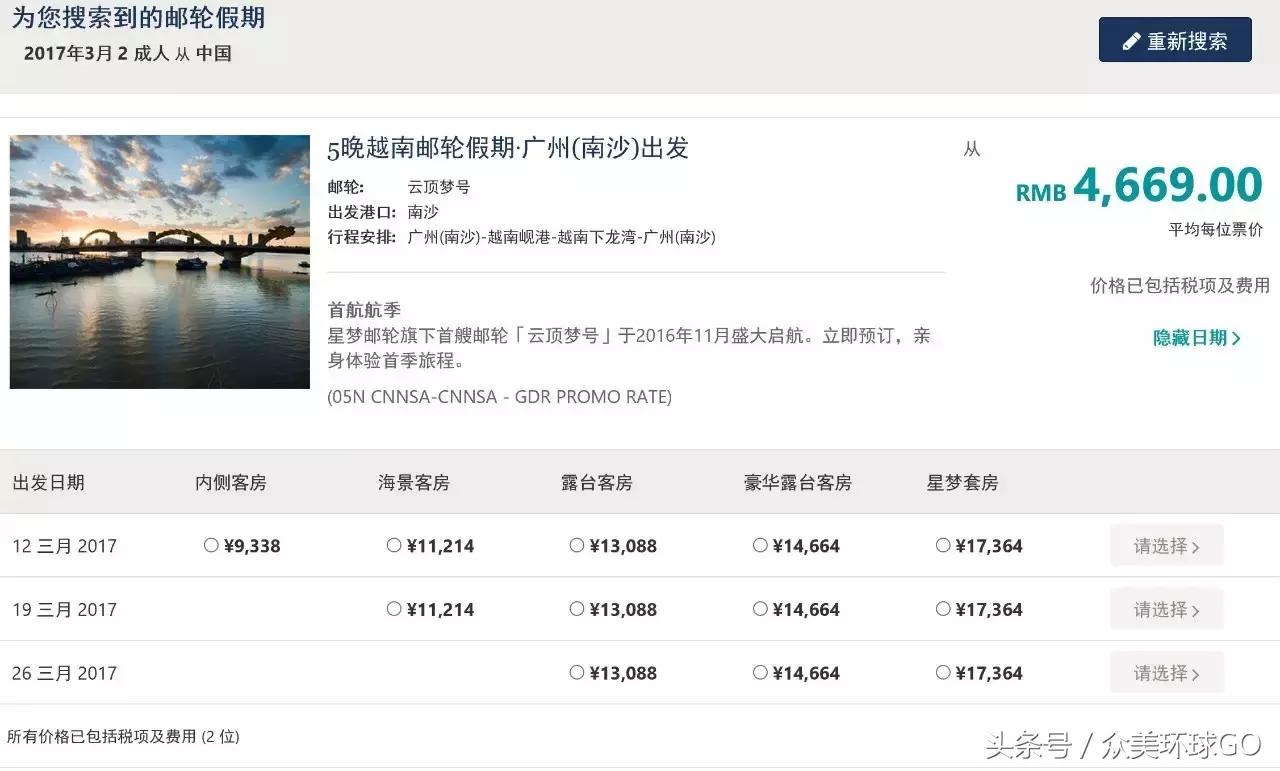Image resolution: width=1280 pixels, height=771 pixels.
Task: Select ¥13,088 balcony fare on 26 March row
Action: click(577, 672)
